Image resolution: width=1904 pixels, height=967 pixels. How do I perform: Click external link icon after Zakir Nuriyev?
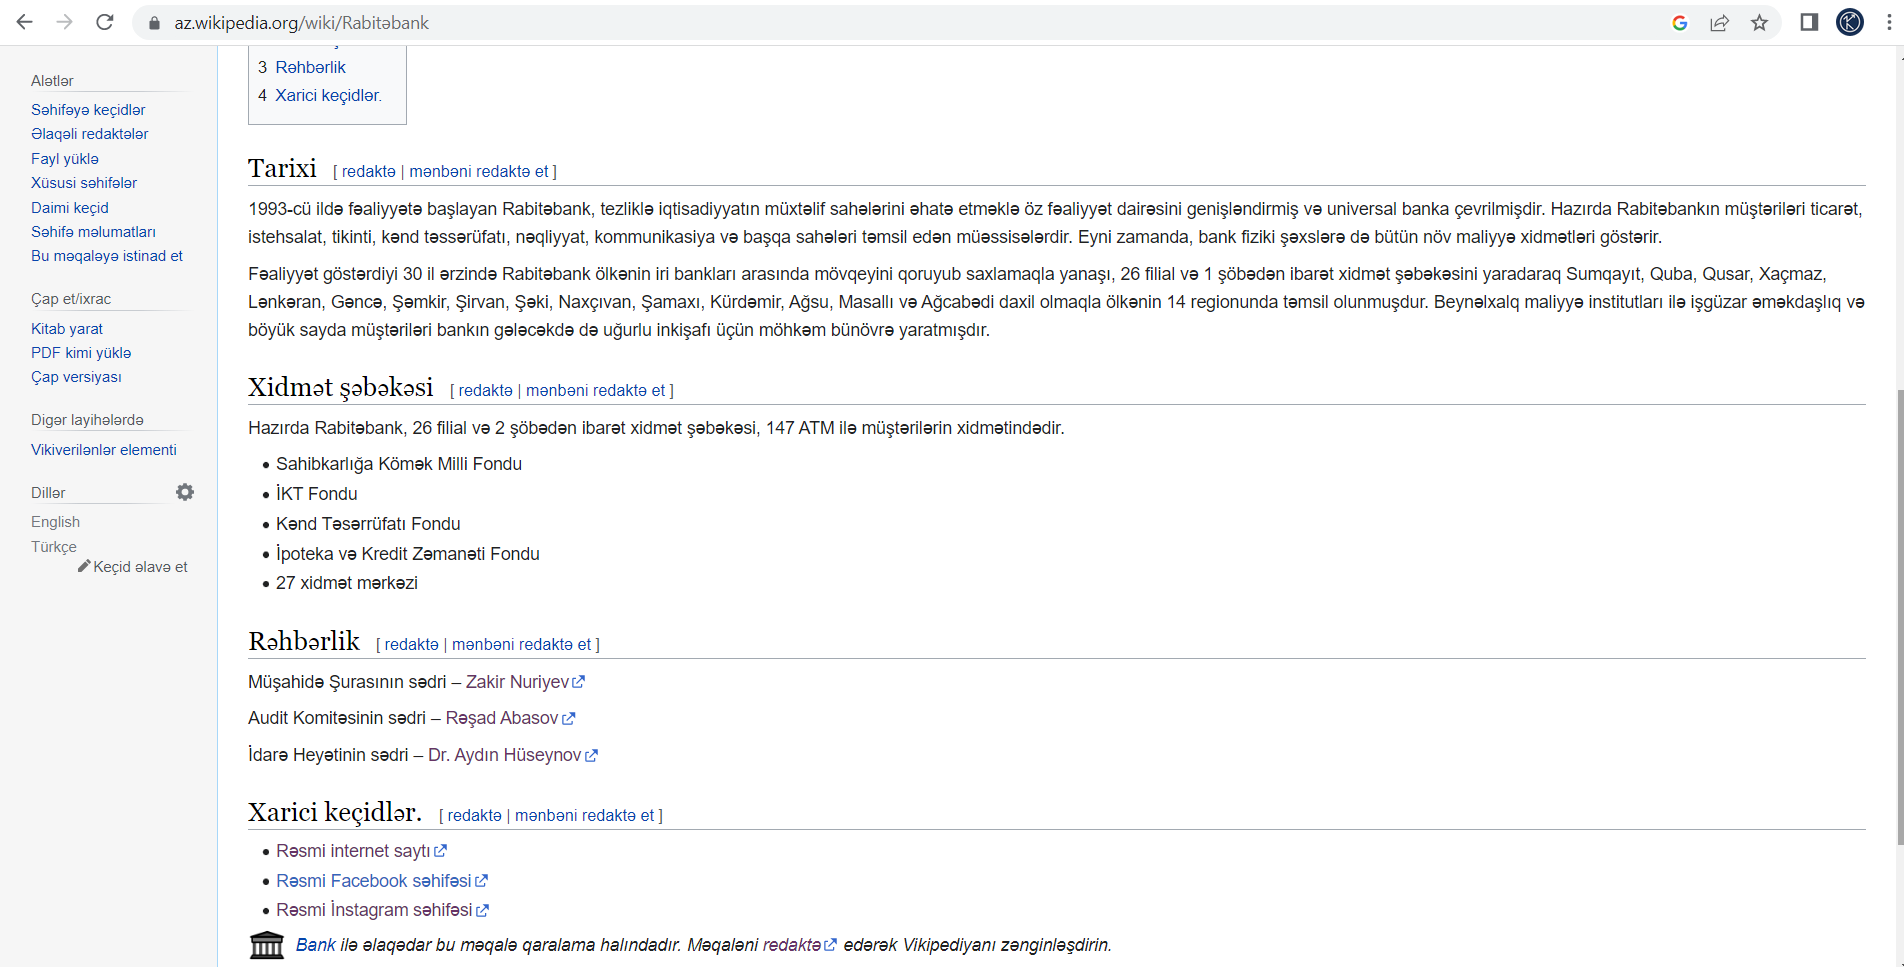[x=579, y=682]
